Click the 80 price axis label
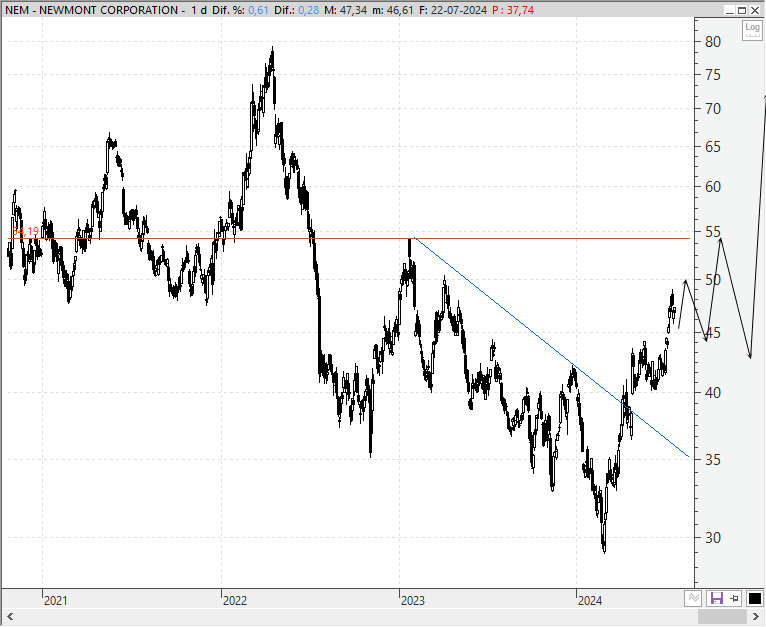Screen dimensions: 766x627 tap(713, 42)
